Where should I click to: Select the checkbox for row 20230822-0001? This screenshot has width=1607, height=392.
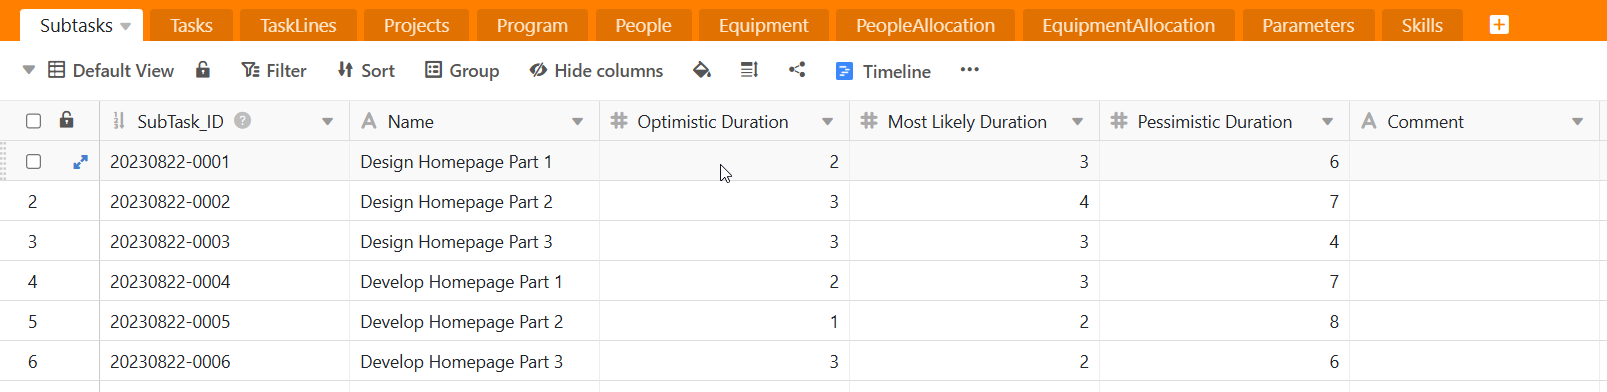pos(33,161)
